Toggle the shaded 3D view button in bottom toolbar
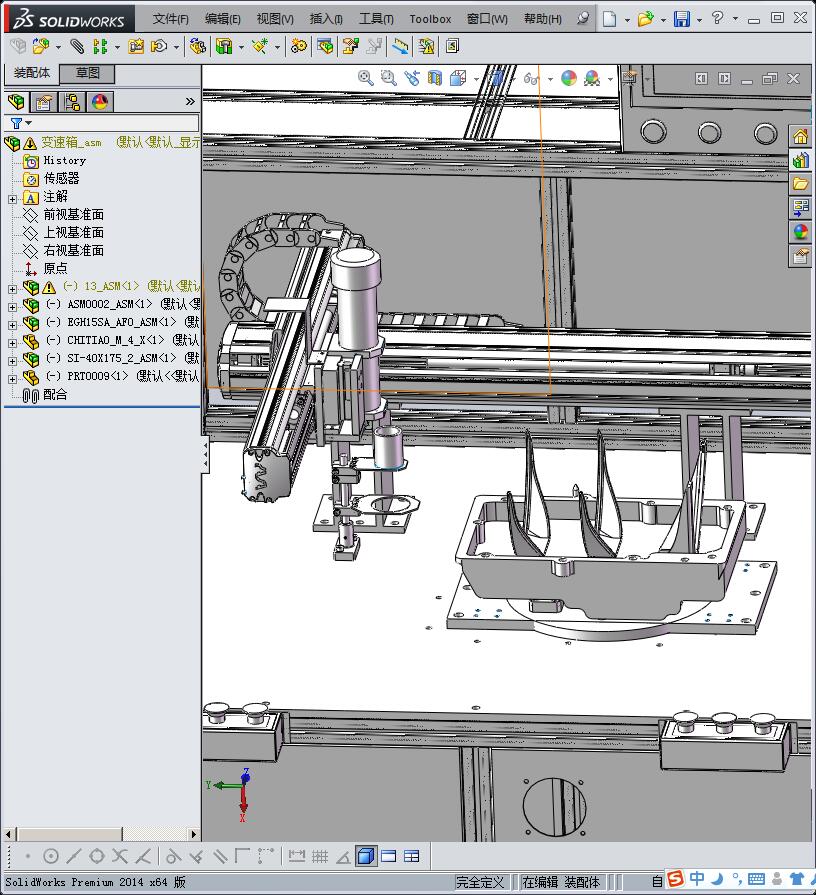This screenshot has height=895, width=816. click(366, 856)
